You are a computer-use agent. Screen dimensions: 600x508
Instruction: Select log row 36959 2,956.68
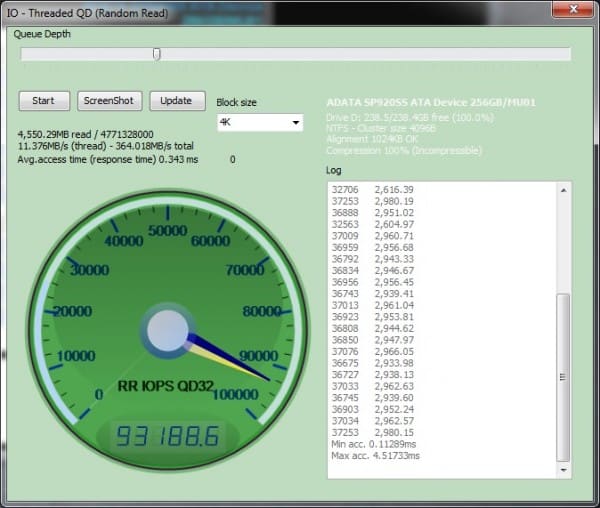(x=372, y=247)
